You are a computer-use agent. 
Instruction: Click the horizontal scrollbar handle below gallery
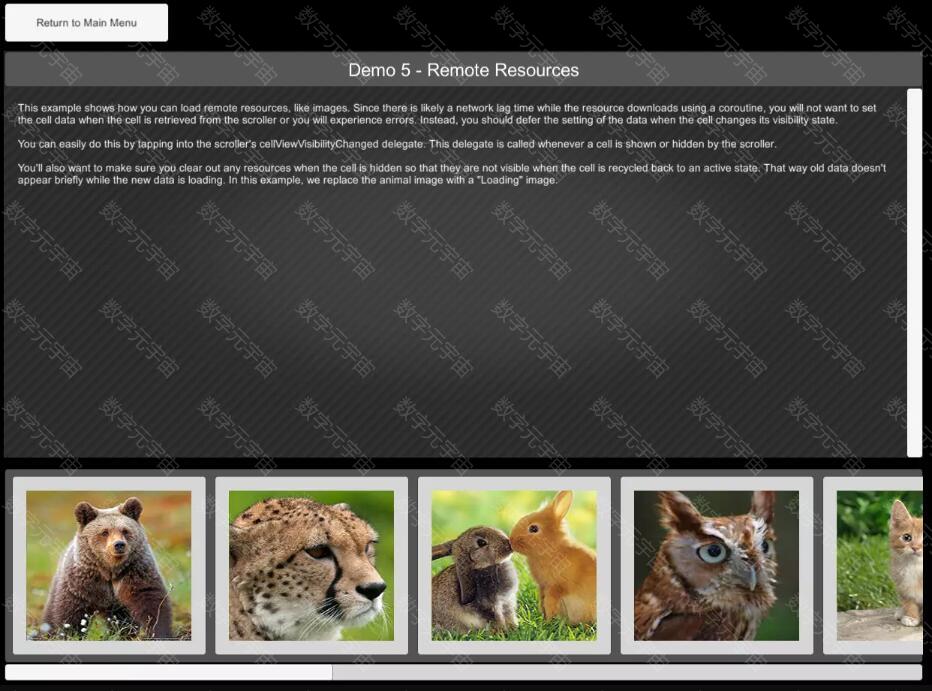click(x=168, y=672)
